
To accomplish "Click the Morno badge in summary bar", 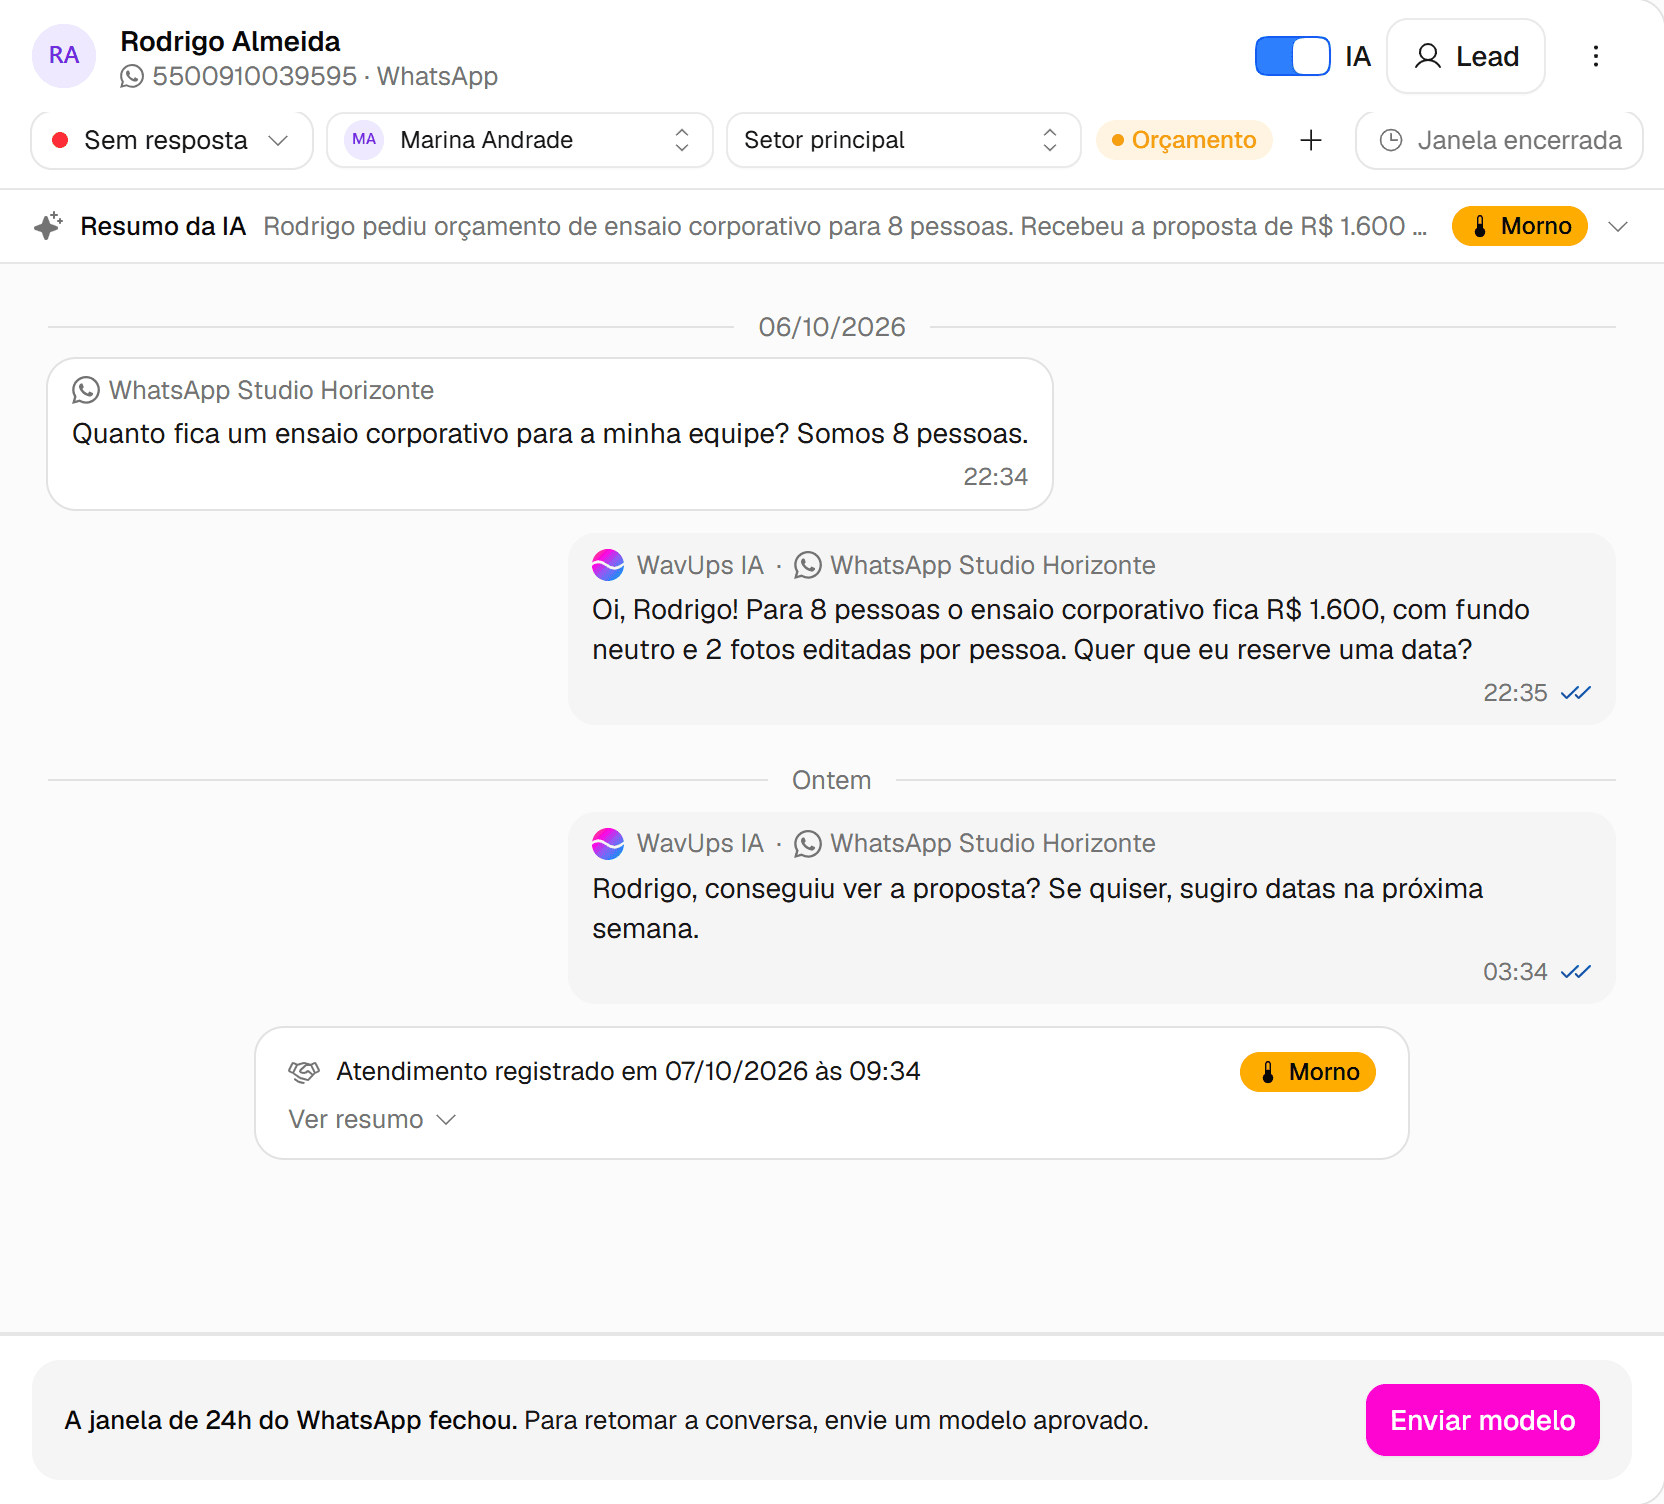I will (x=1519, y=226).
